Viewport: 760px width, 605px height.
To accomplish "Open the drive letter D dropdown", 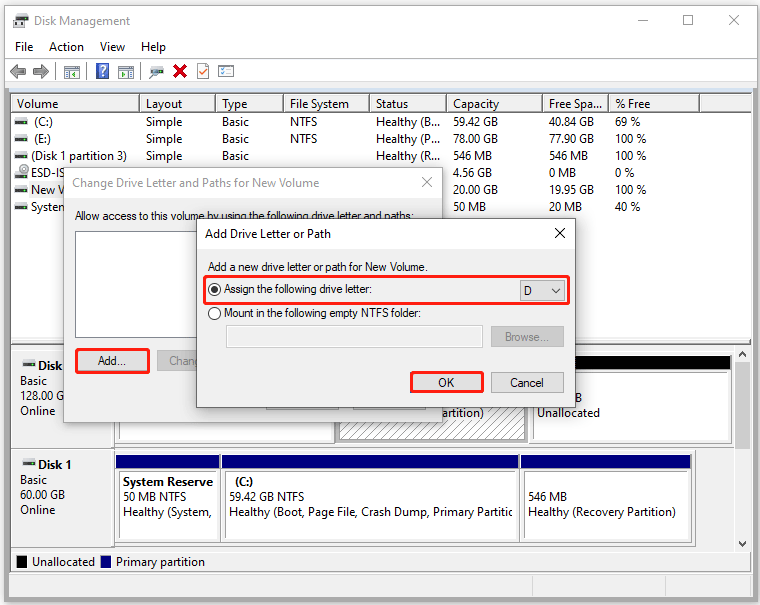I will [x=542, y=290].
